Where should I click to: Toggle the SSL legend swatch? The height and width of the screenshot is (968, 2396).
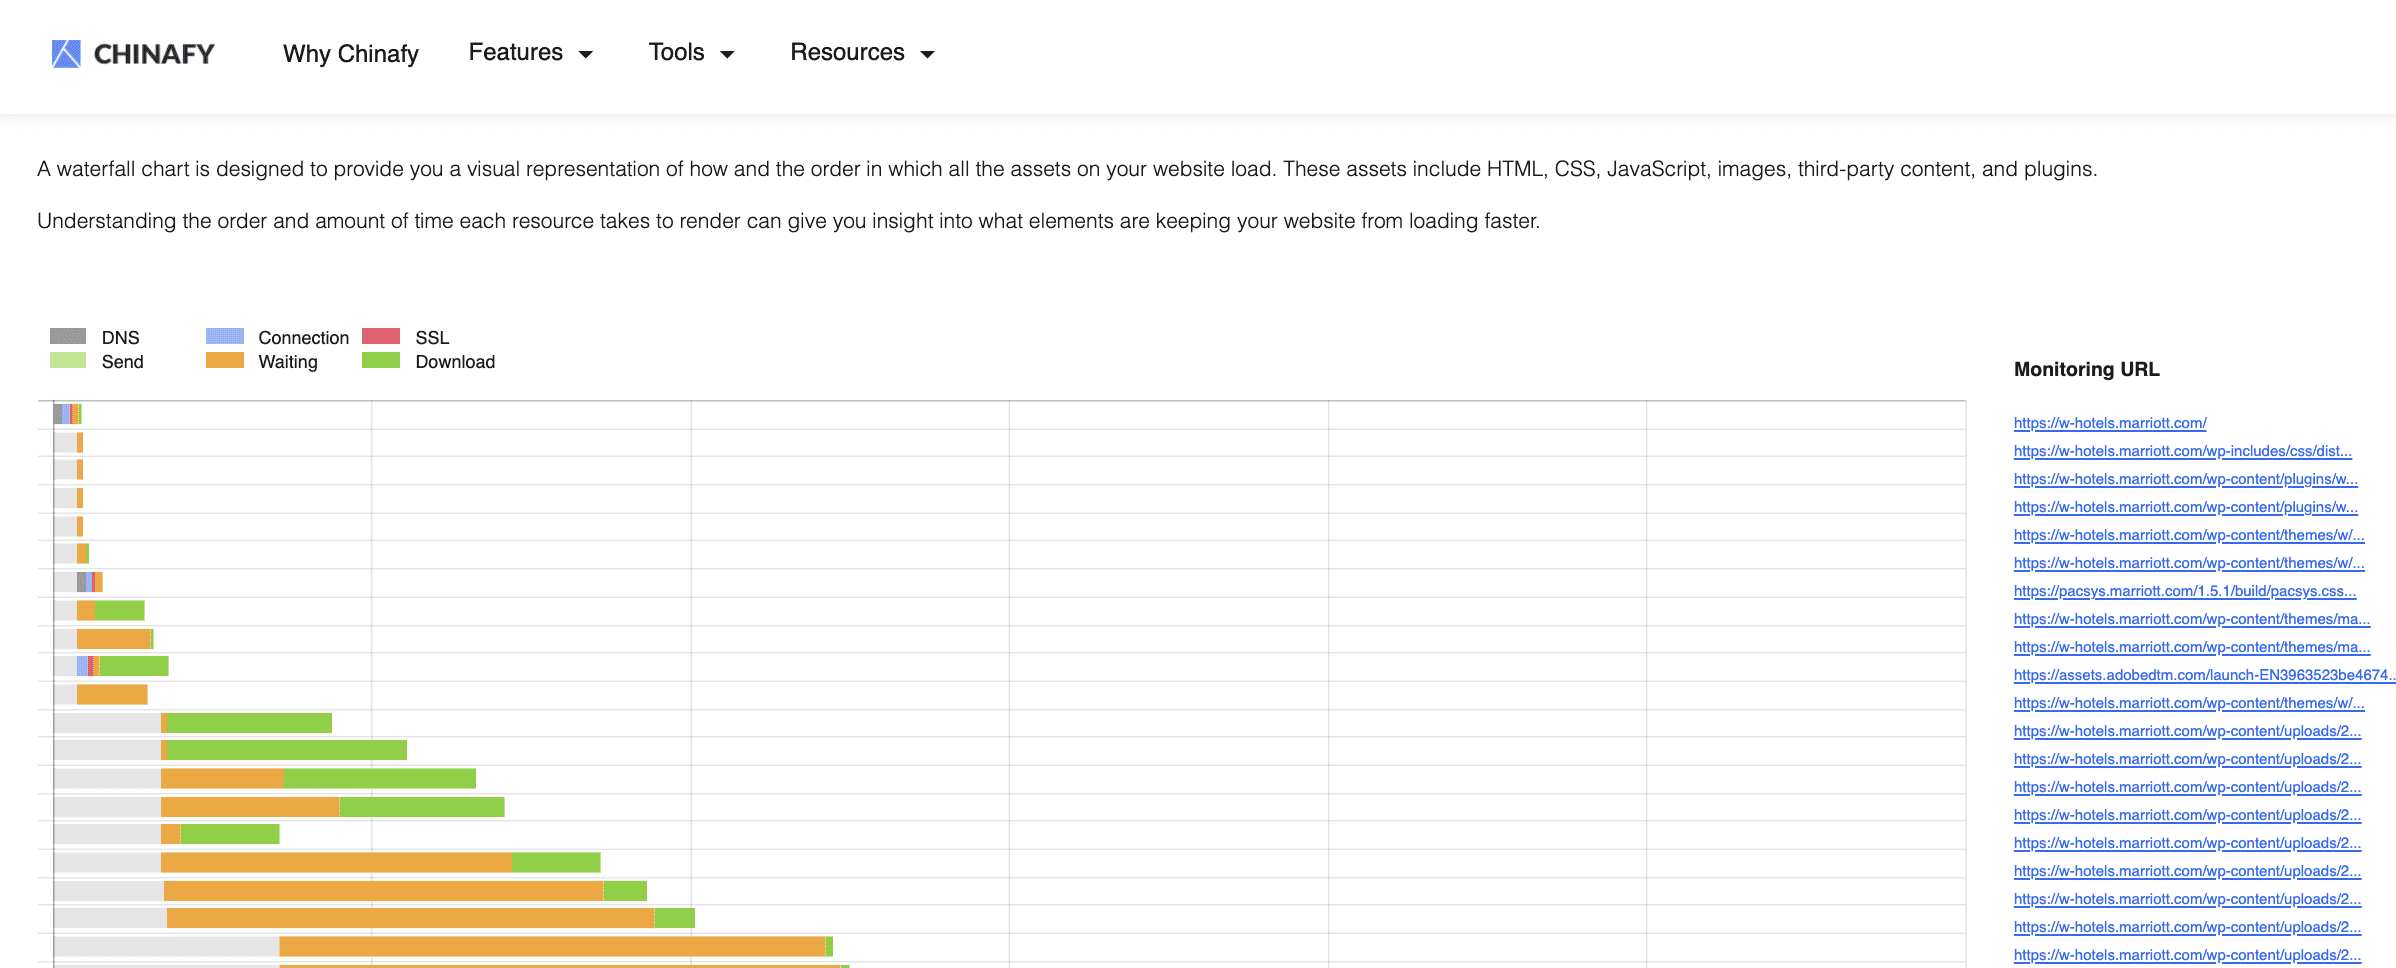(381, 336)
